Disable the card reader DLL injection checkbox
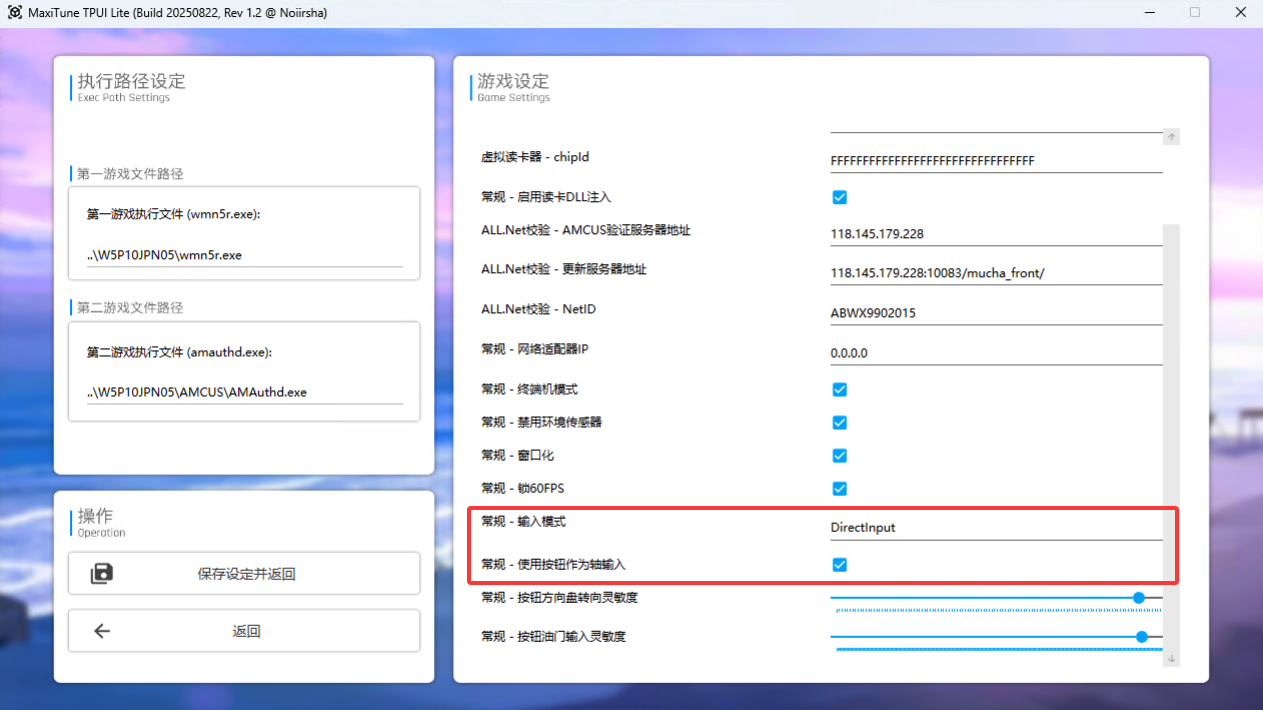The height and width of the screenshot is (710, 1263). [840, 197]
